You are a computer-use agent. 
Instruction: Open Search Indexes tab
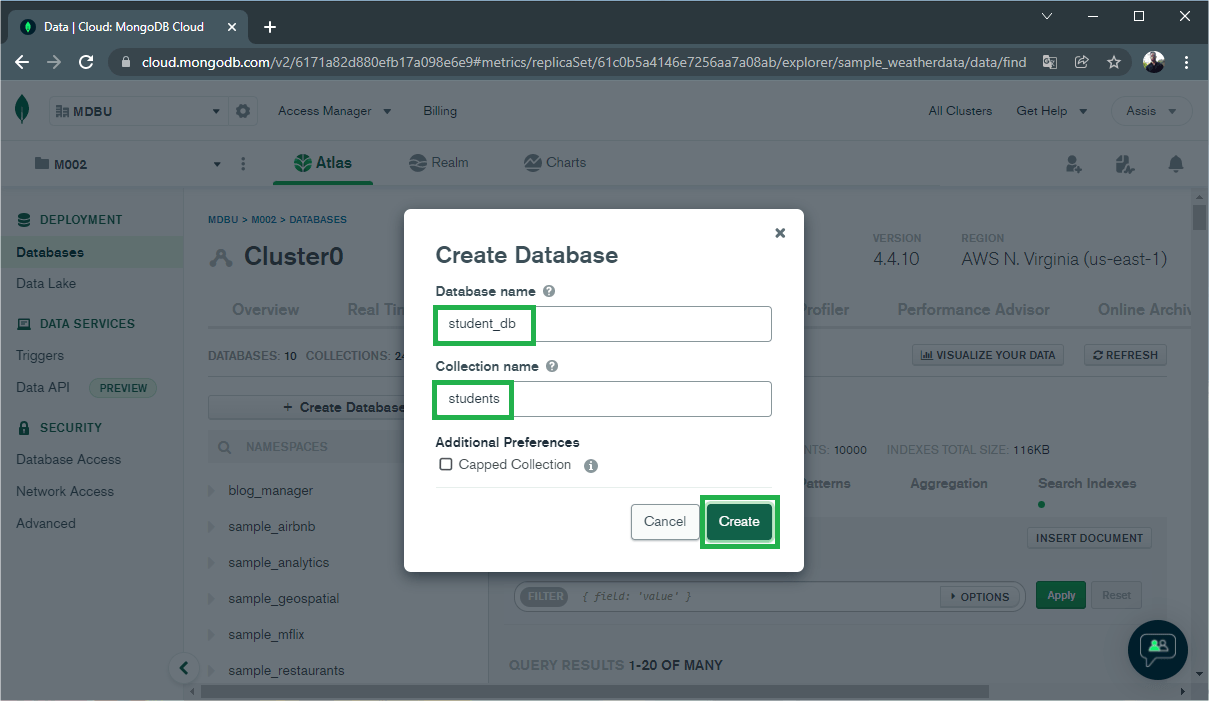[x=1087, y=483]
